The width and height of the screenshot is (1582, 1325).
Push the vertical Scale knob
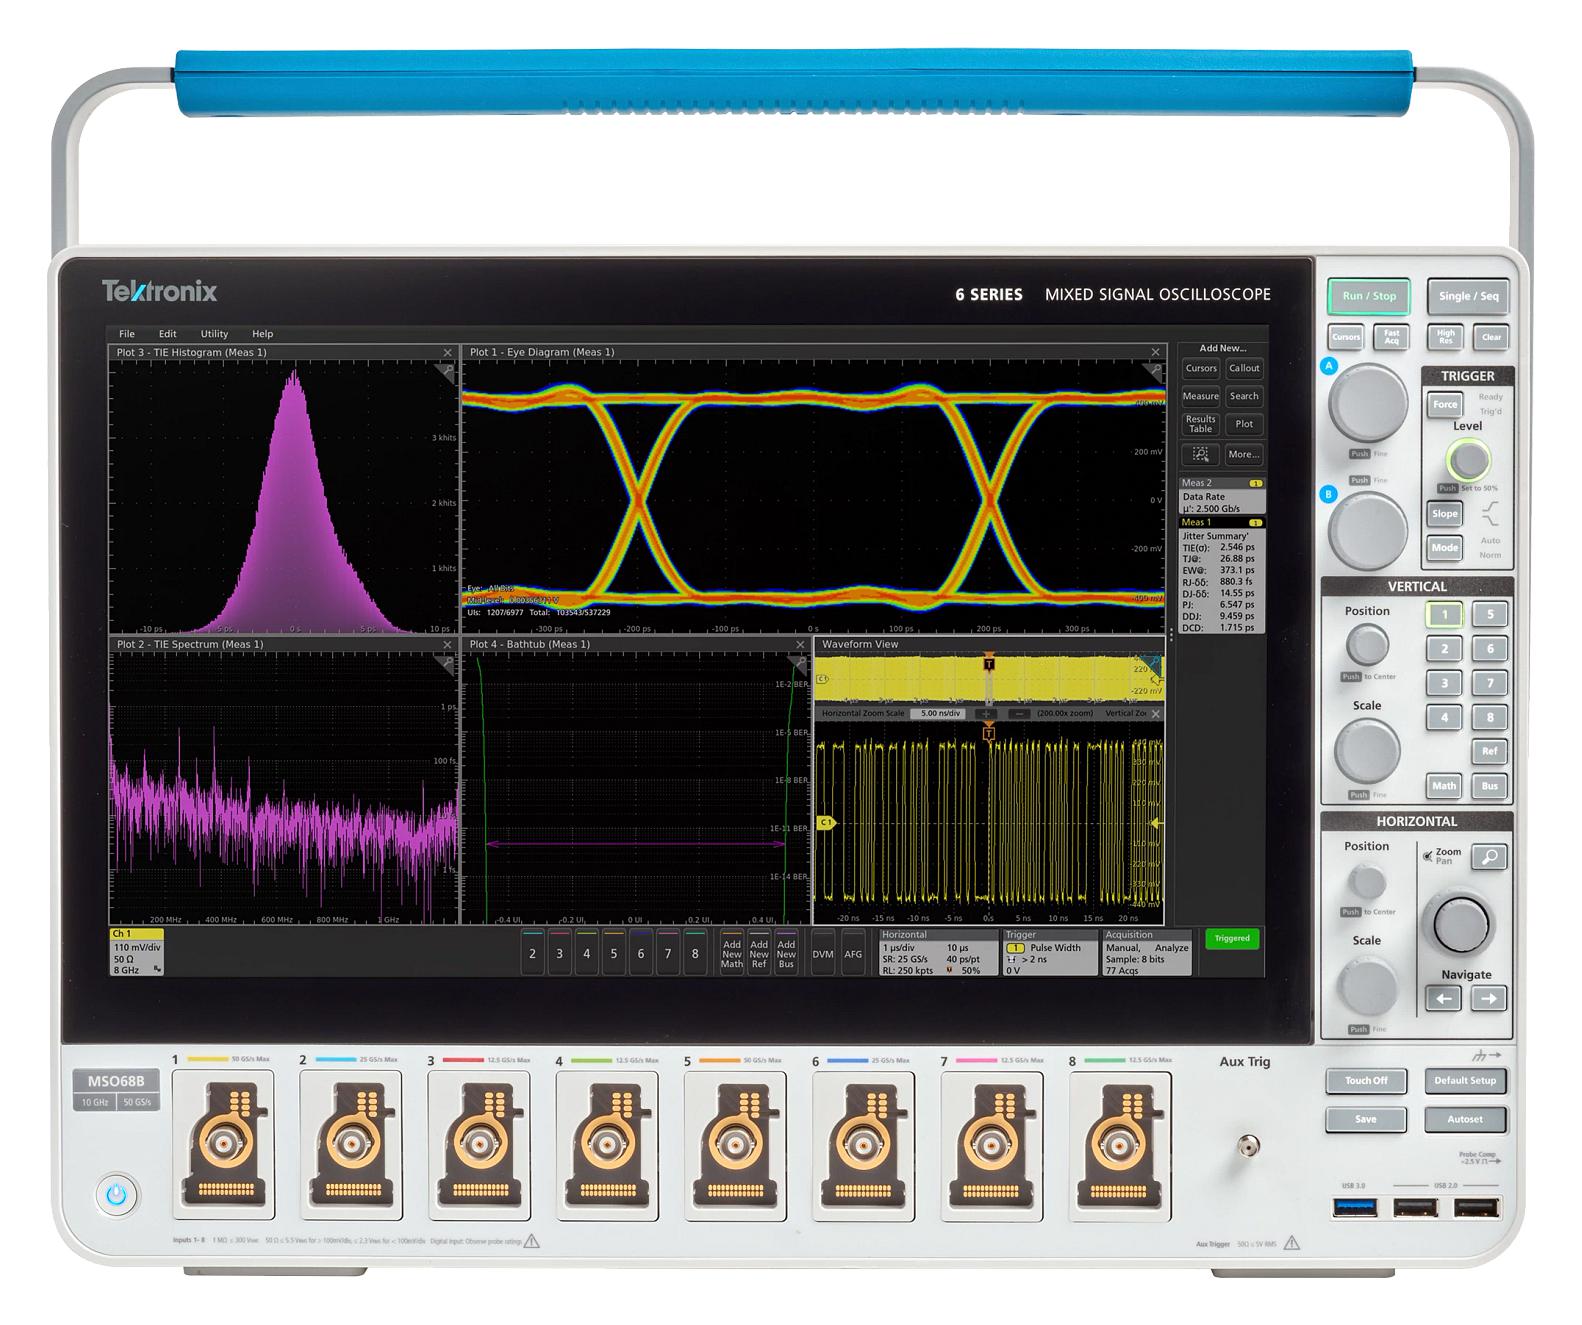1367,749
